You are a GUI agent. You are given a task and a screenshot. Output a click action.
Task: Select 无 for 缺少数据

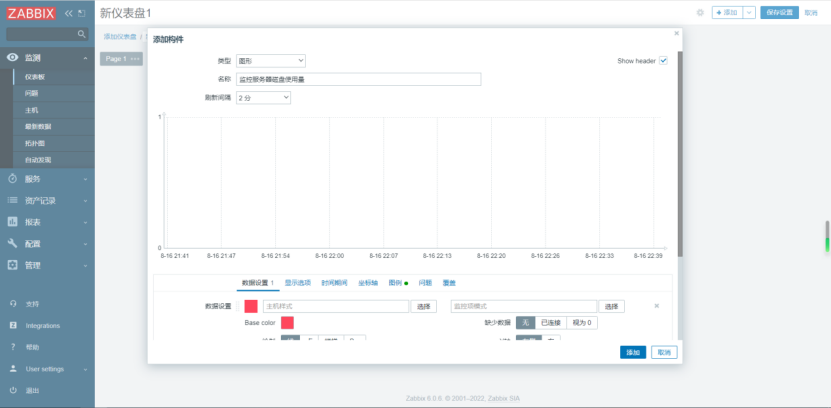click(525, 323)
